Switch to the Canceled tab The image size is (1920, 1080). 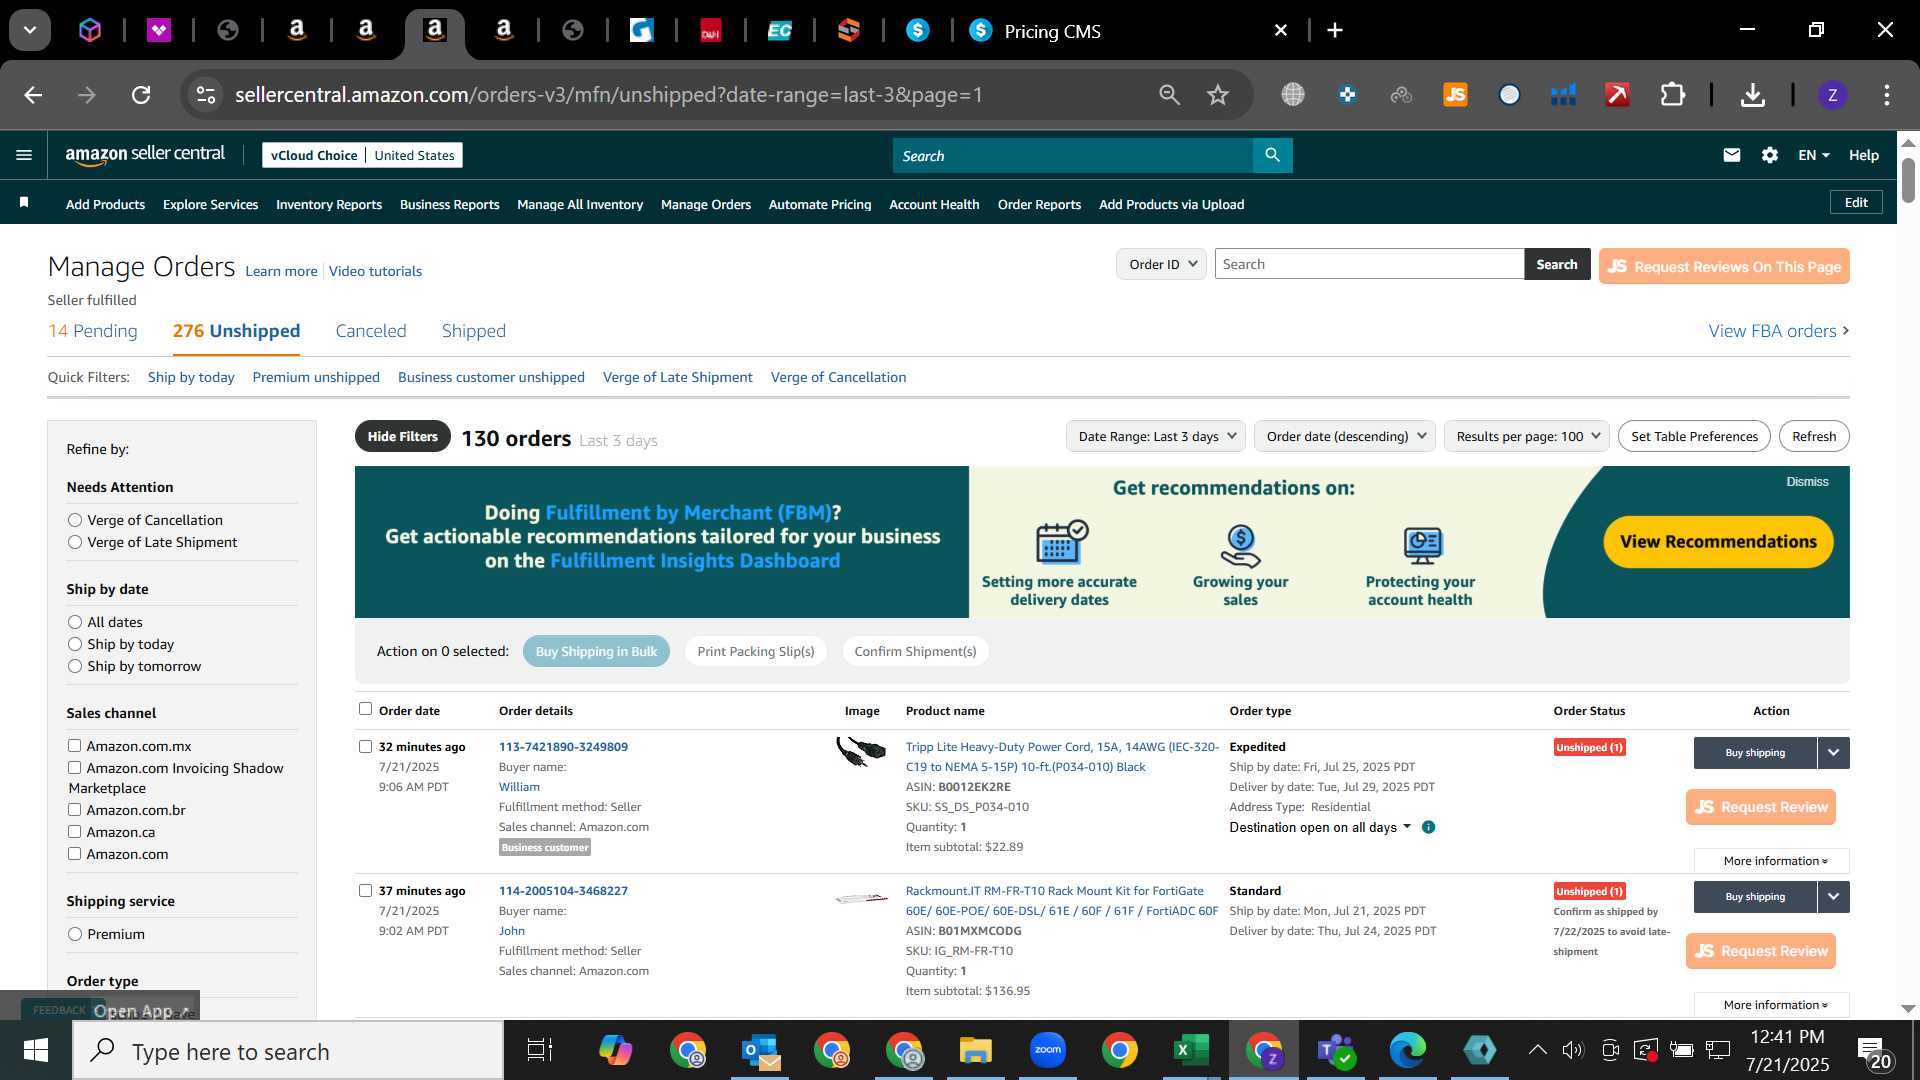click(371, 331)
